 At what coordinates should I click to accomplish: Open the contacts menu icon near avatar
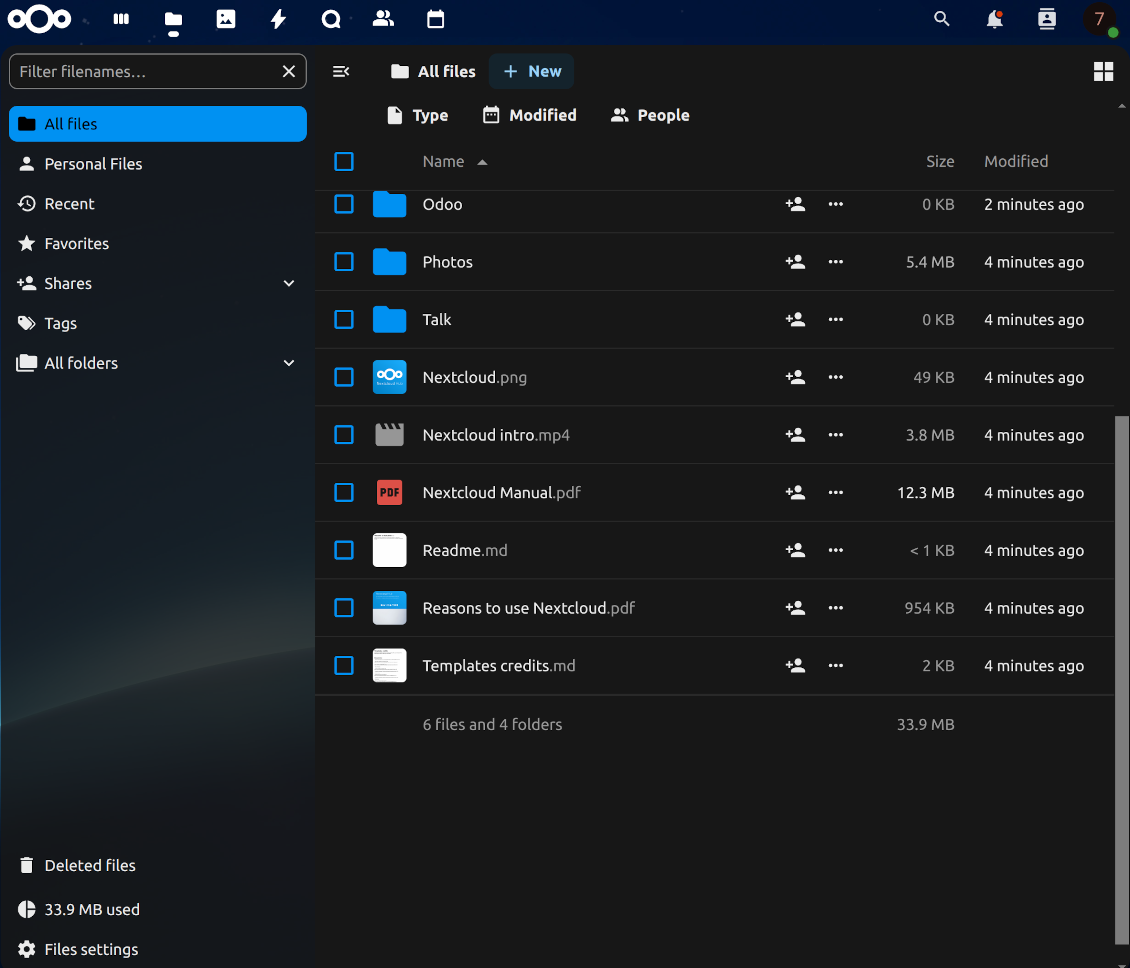1046,19
